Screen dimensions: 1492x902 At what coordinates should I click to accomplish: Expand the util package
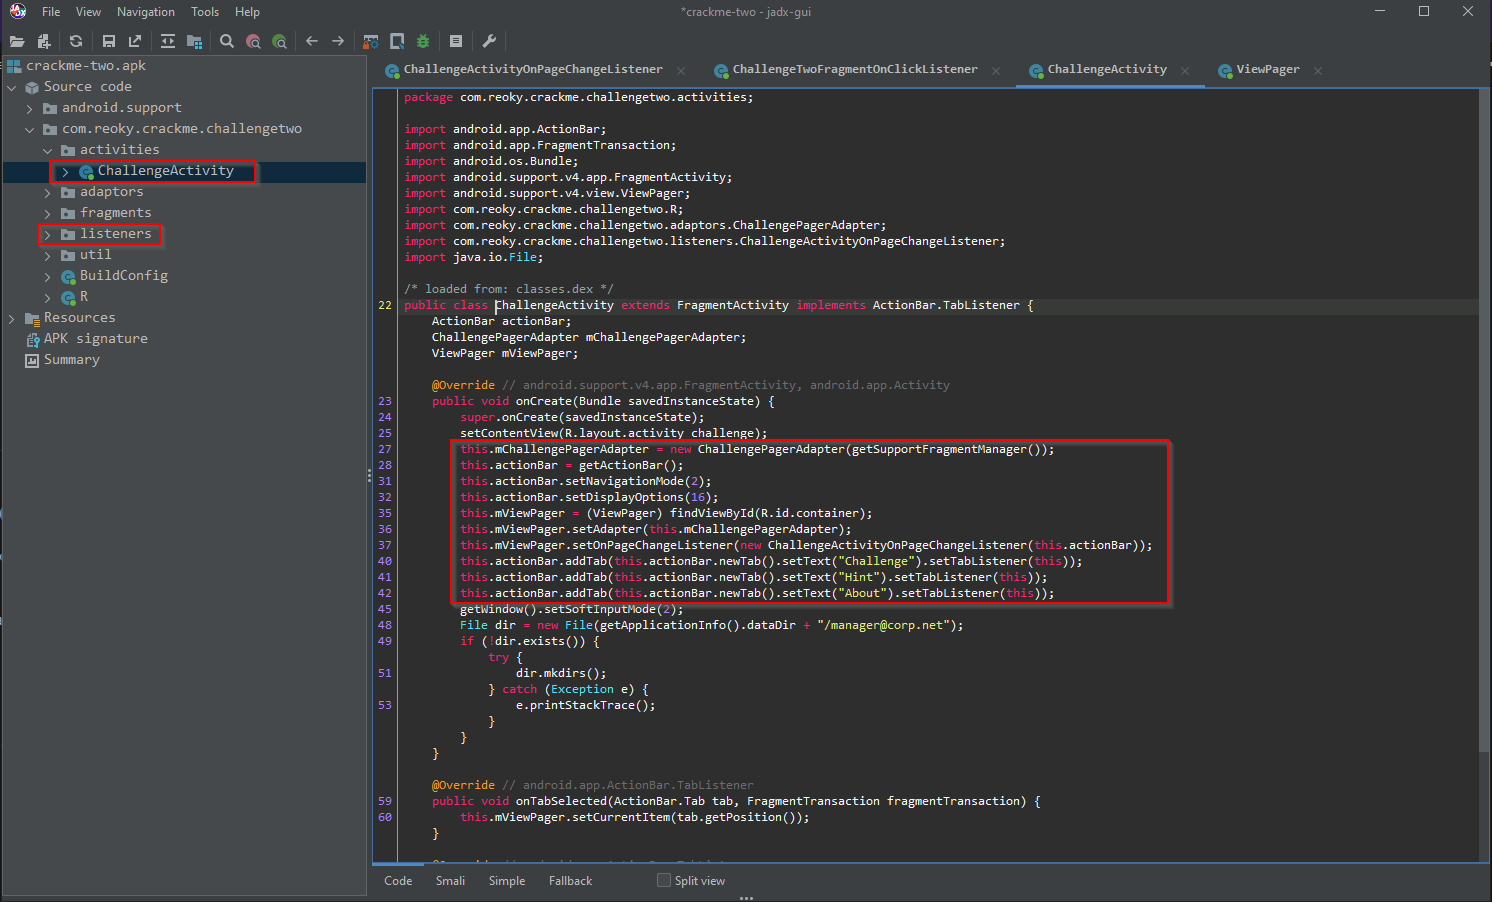(47, 255)
